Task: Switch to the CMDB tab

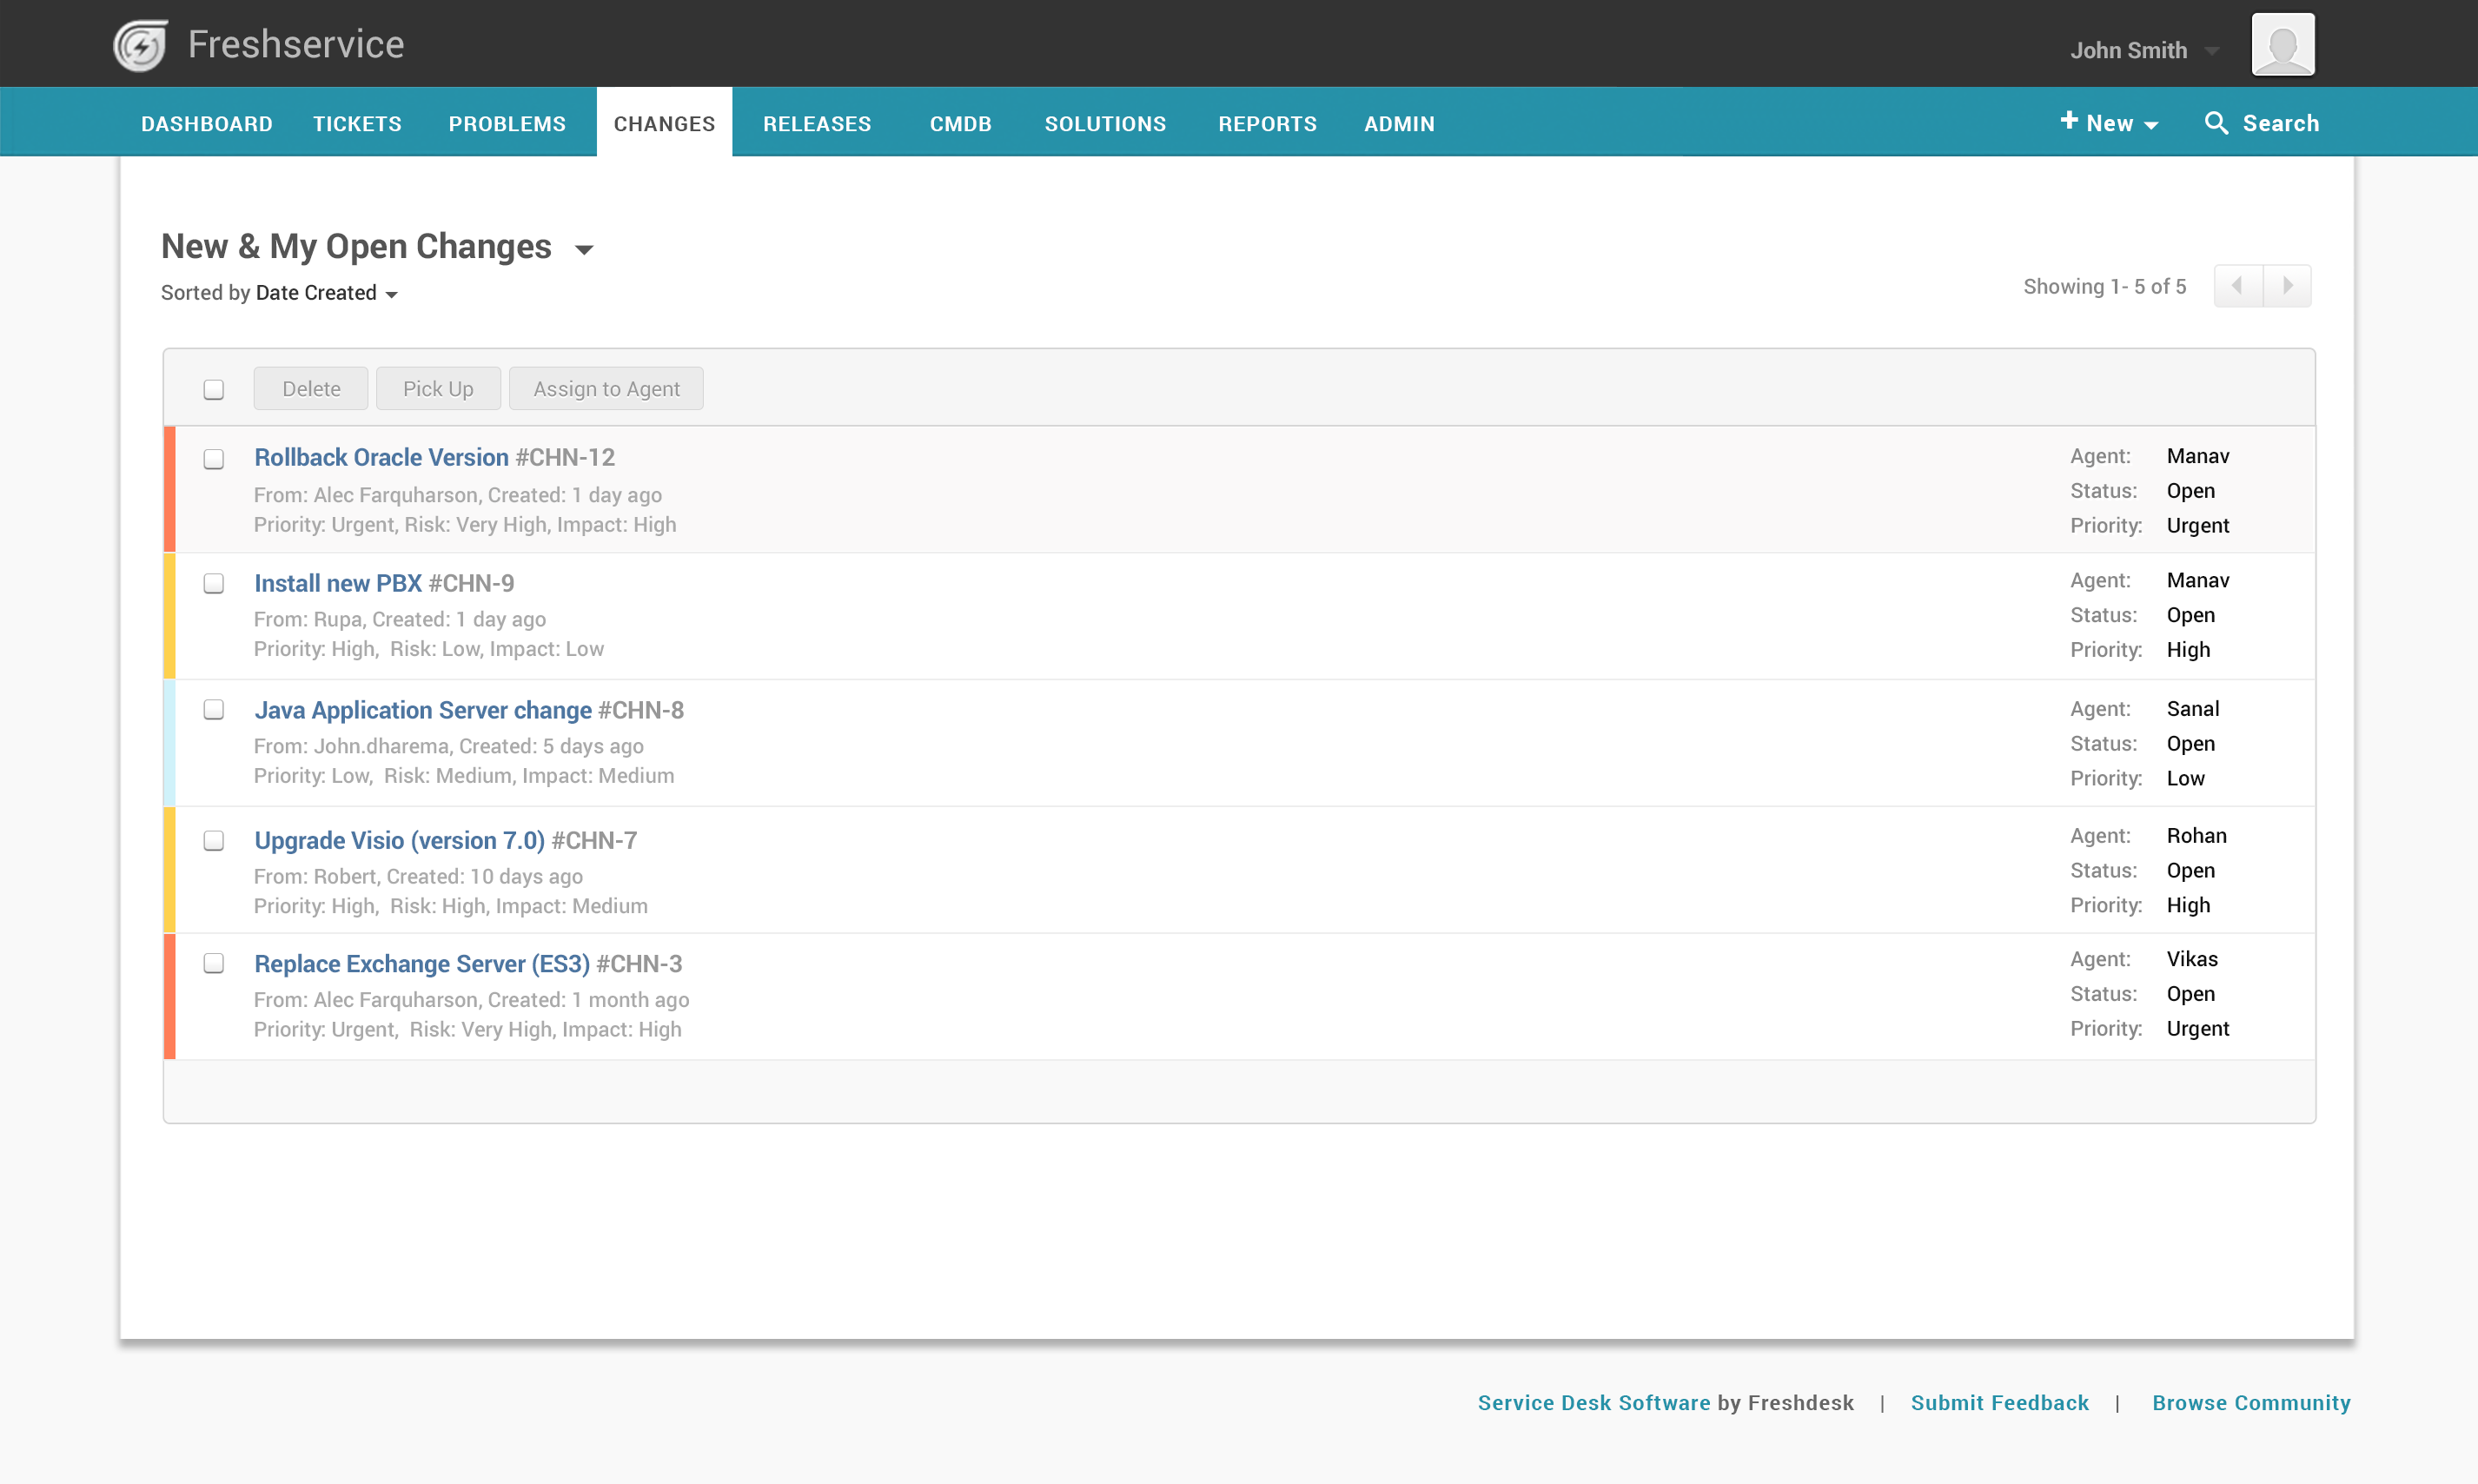Action: pos(960,123)
